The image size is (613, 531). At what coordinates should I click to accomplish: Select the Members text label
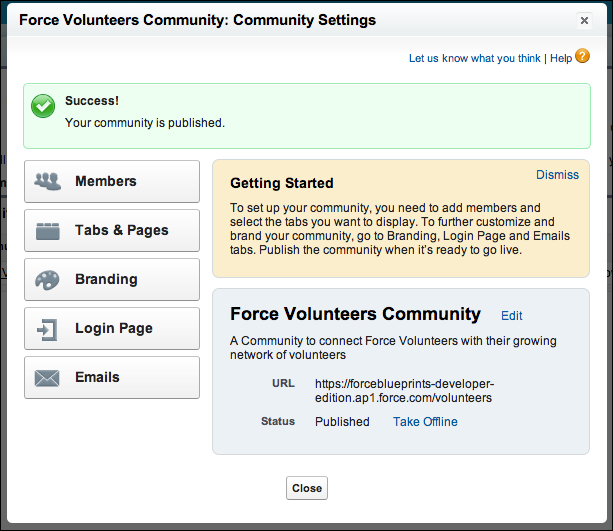coord(106,182)
